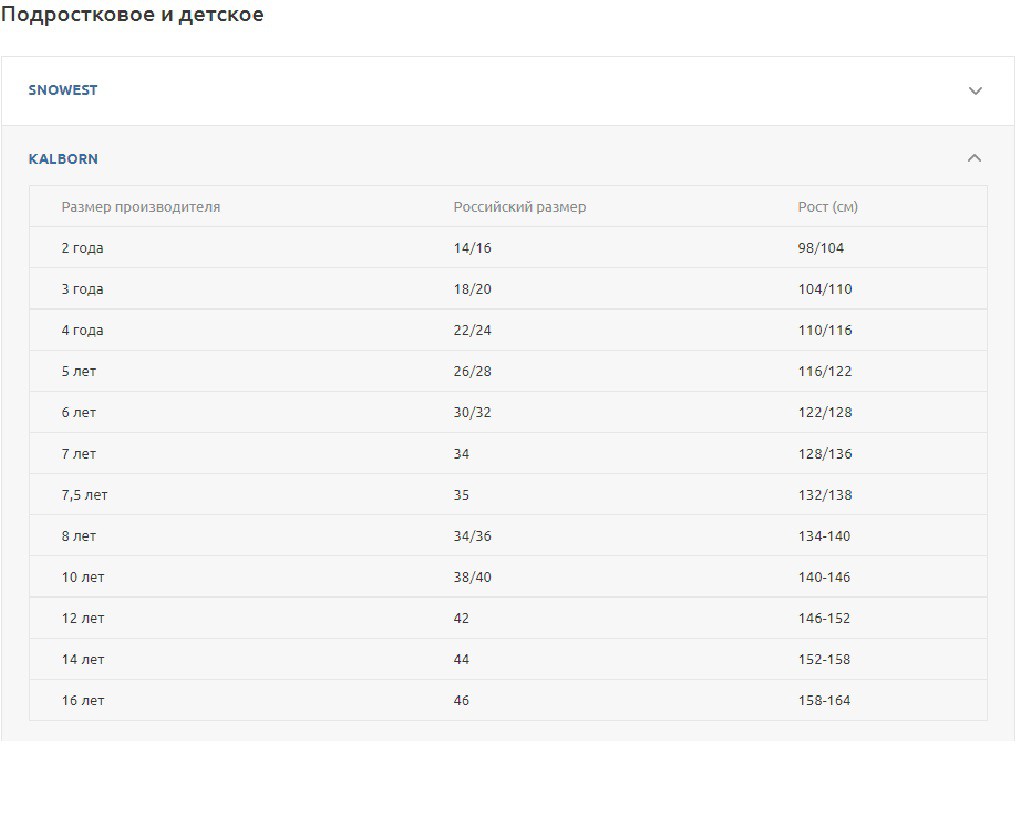
Task: Select the 4 года size row
Action: coord(82,330)
